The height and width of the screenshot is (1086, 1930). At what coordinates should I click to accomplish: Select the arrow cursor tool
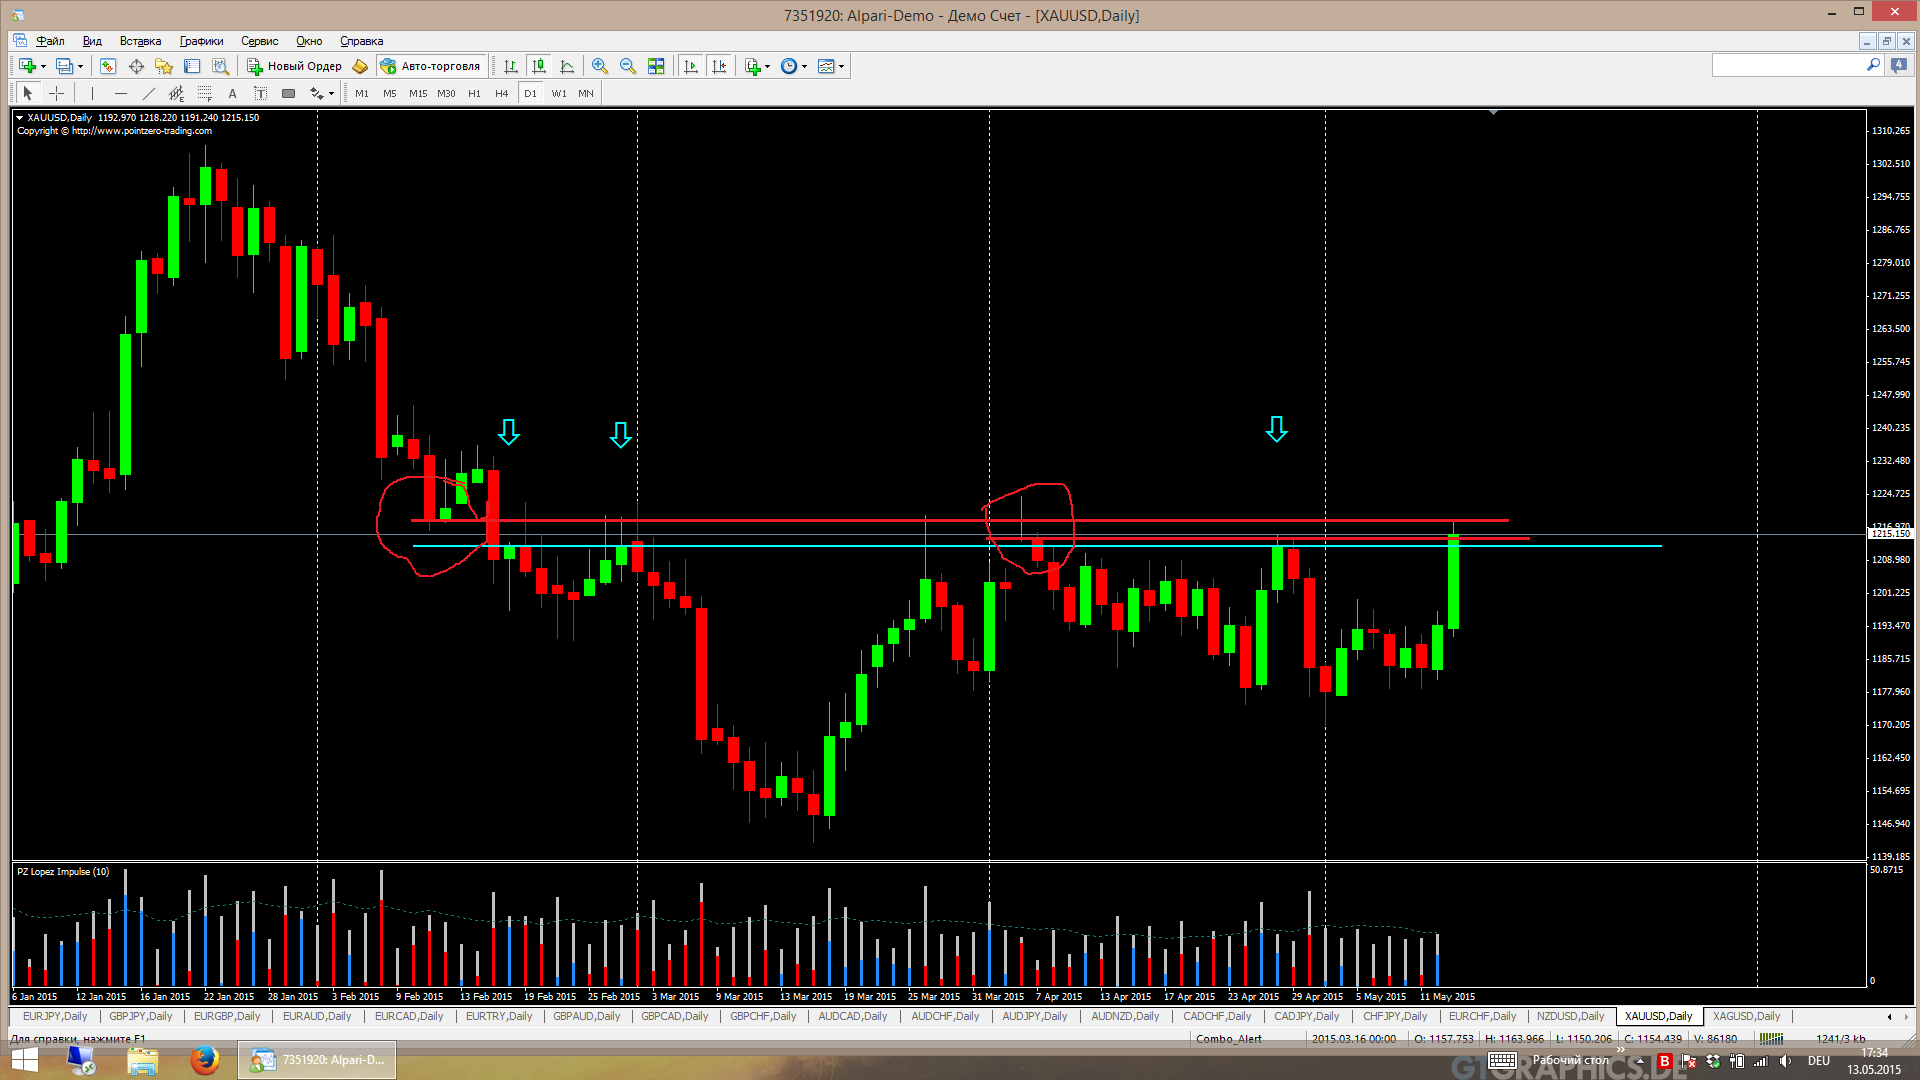[28, 93]
